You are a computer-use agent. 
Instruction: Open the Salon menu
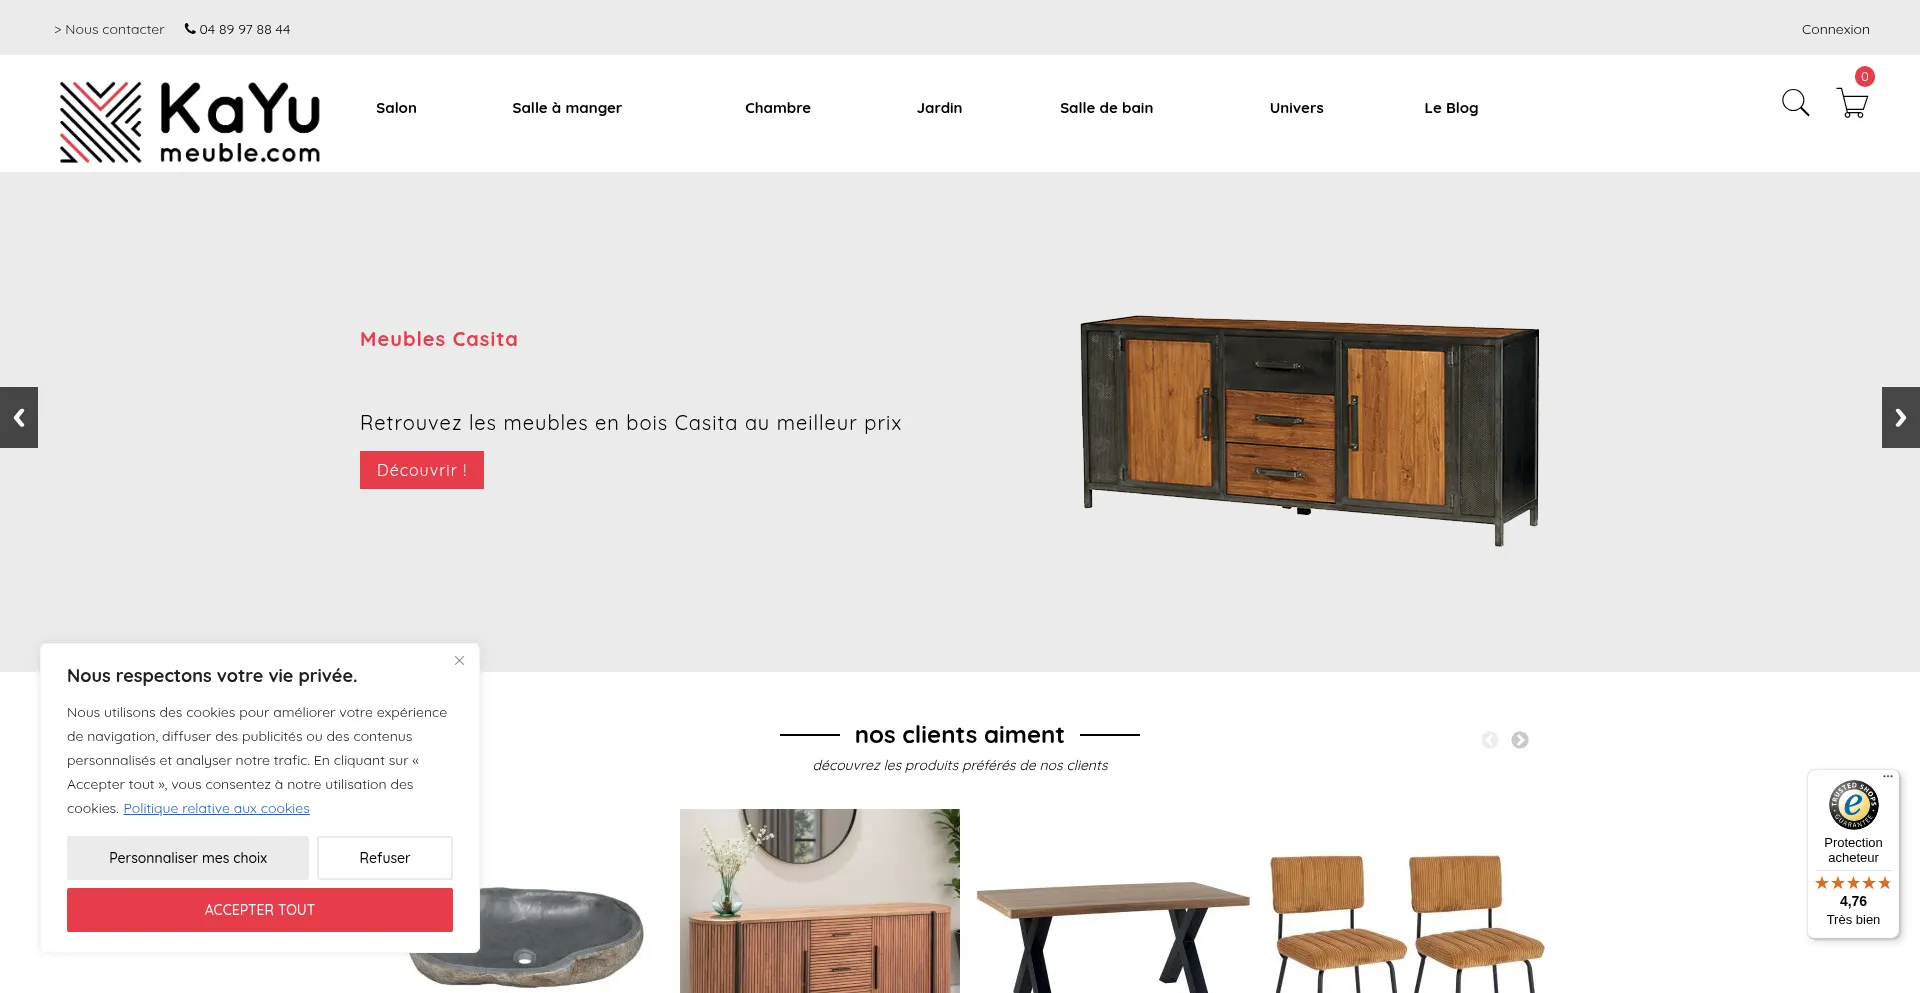[396, 108]
